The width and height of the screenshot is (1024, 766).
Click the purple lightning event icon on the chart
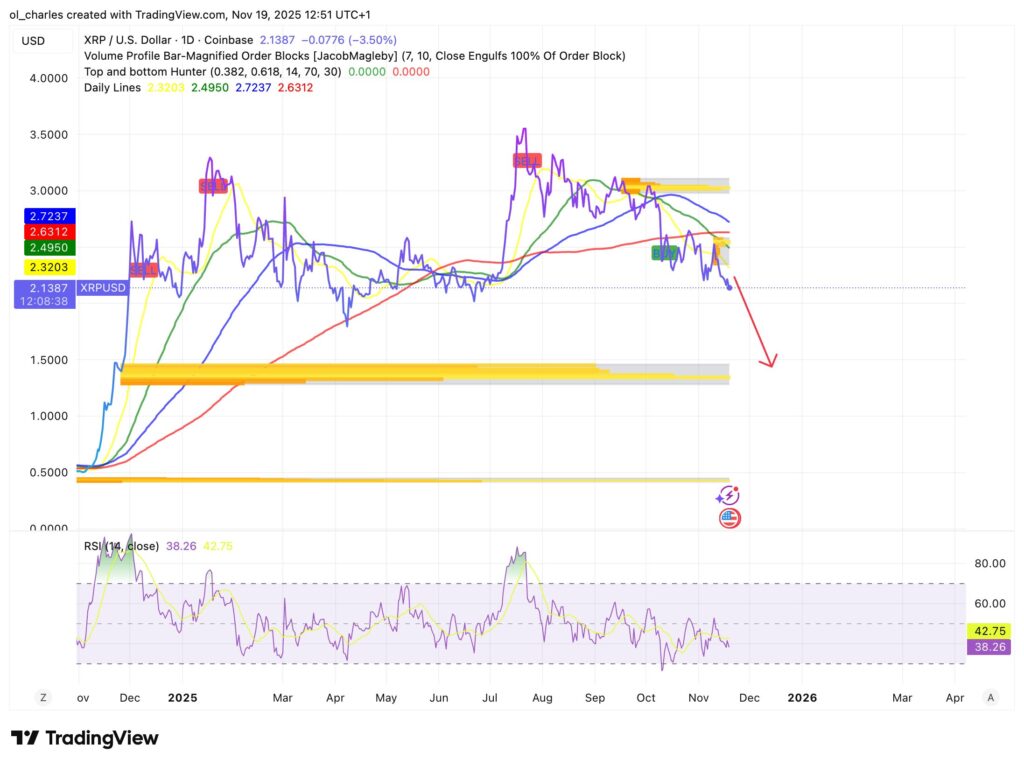729,493
